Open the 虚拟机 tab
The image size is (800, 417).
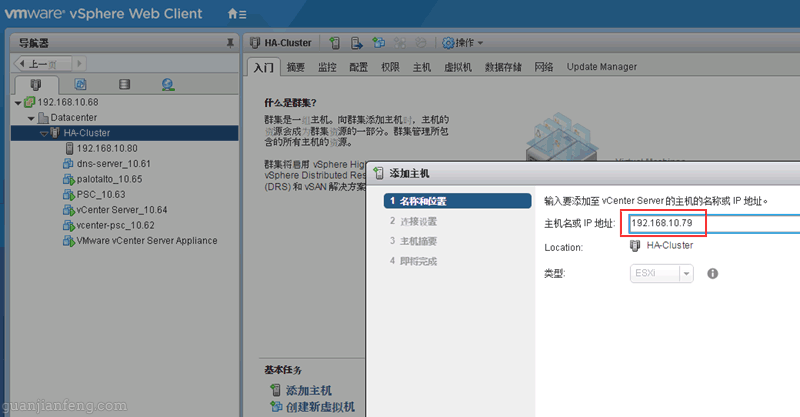tap(458, 67)
